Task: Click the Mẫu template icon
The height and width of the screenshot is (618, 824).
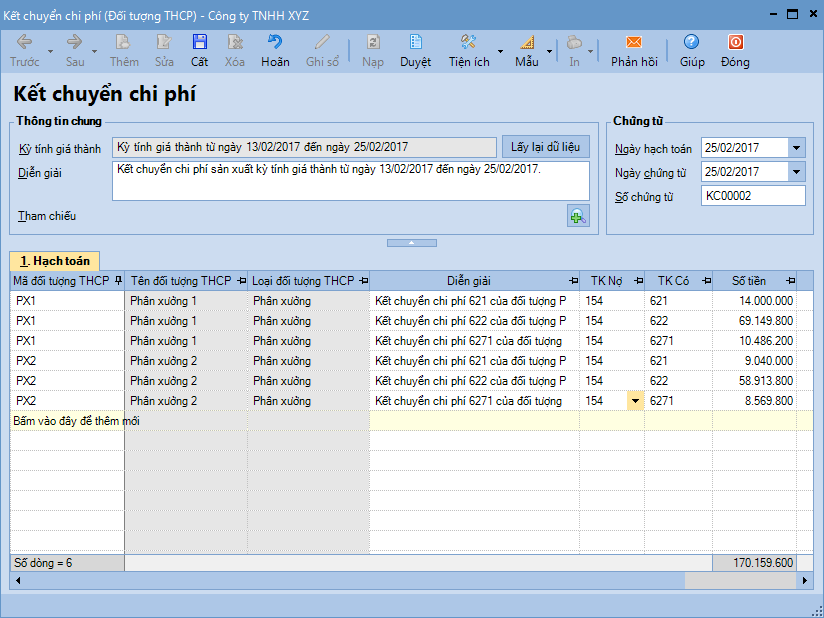Action: click(527, 43)
